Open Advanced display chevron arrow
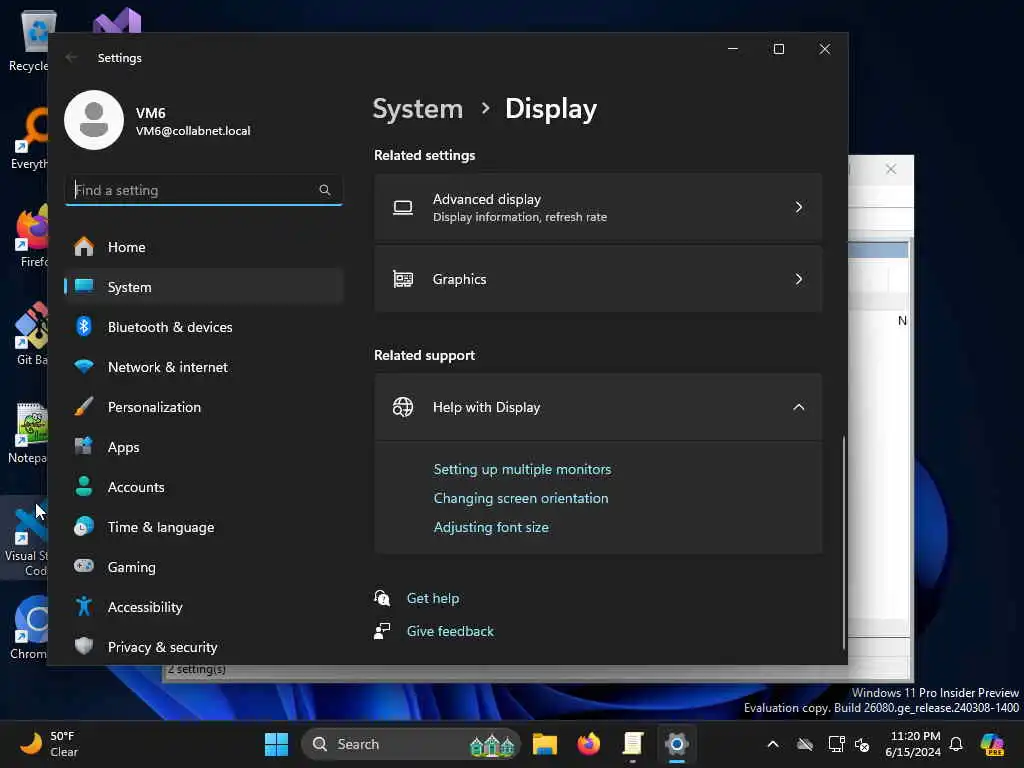 point(799,208)
